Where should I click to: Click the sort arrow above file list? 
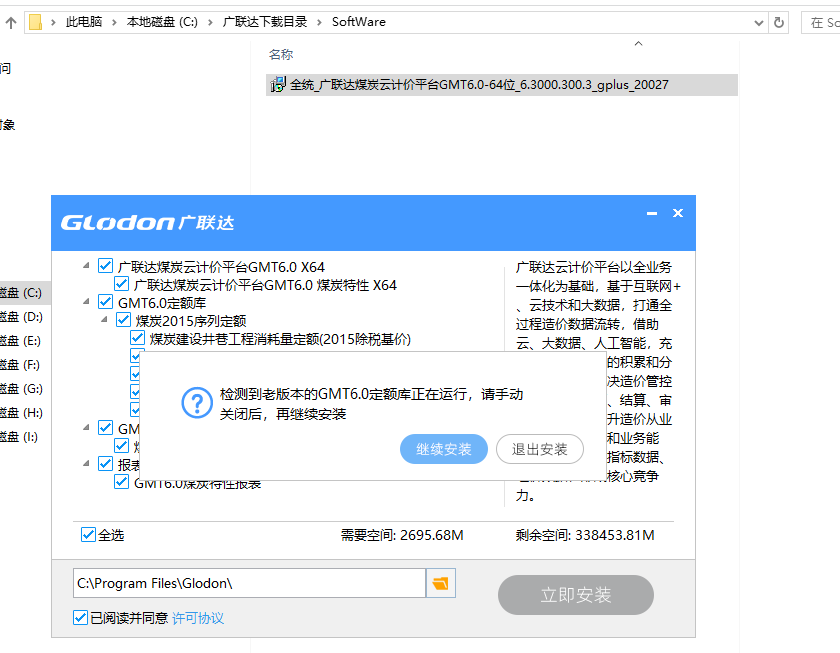point(638,43)
